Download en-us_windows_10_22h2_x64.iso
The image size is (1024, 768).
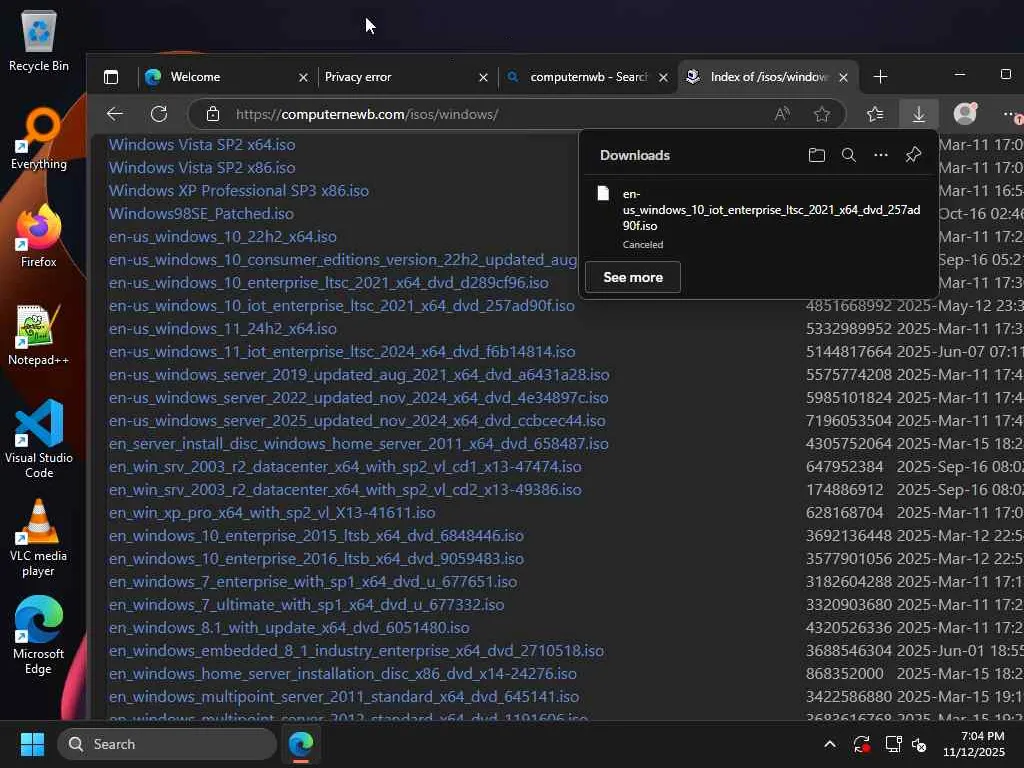[x=223, y=236]
